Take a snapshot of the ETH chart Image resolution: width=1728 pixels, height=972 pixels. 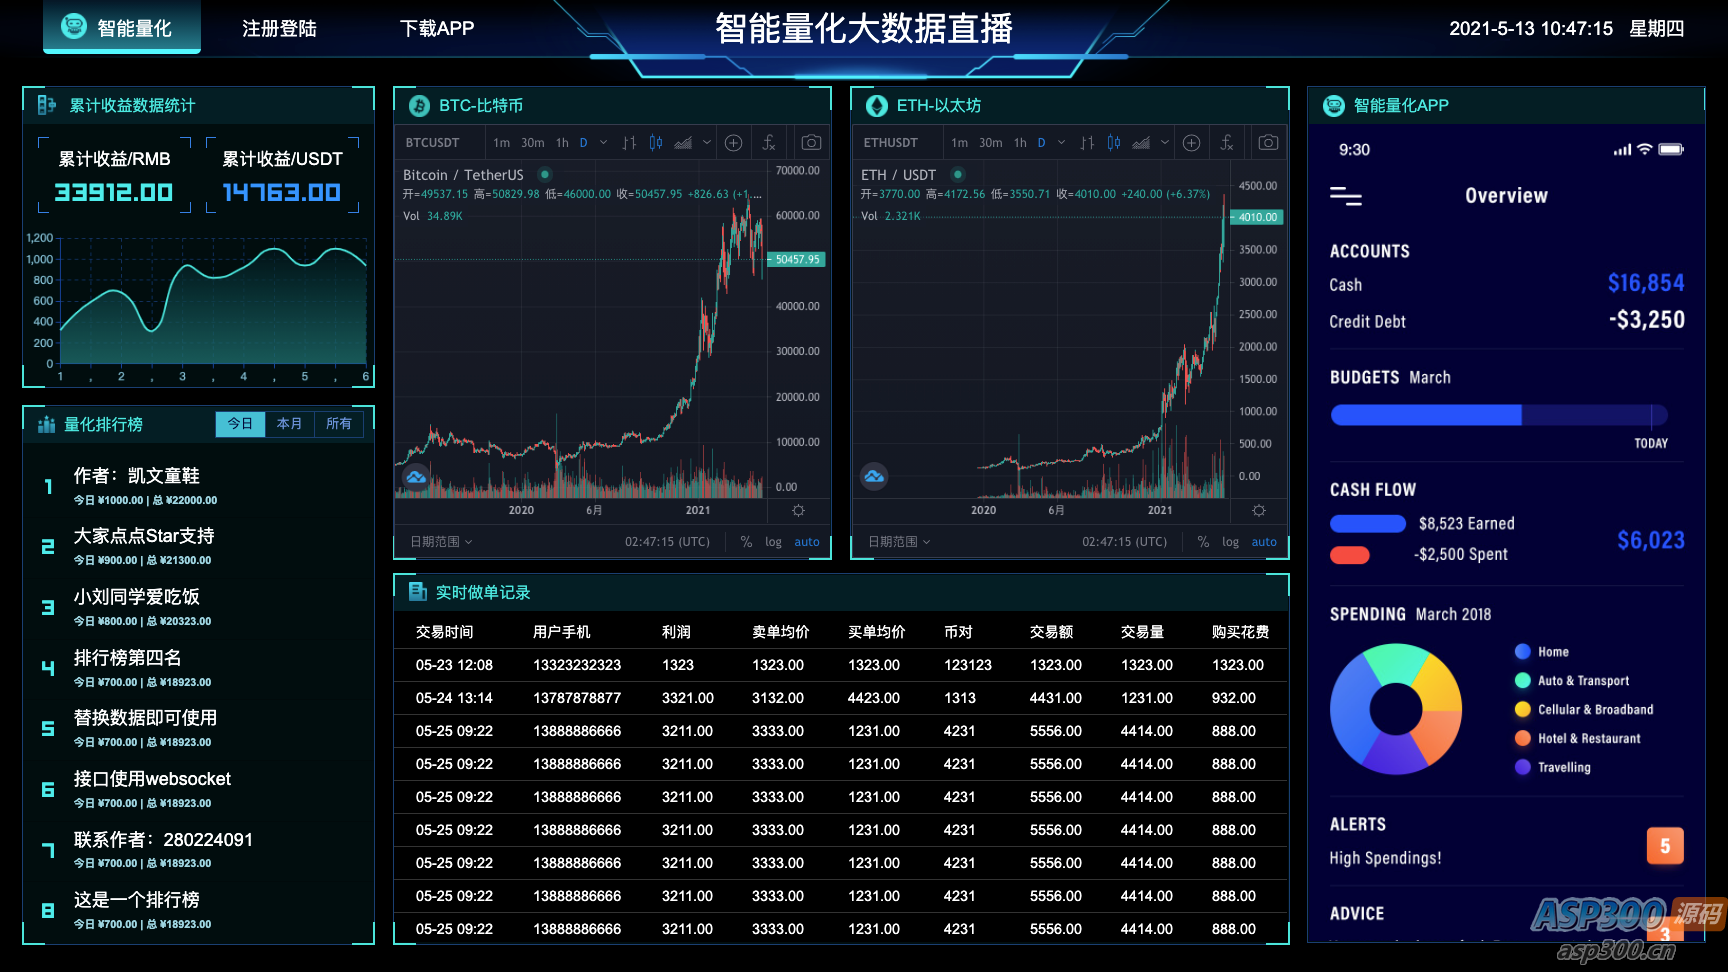click(x=1268, y=143)
